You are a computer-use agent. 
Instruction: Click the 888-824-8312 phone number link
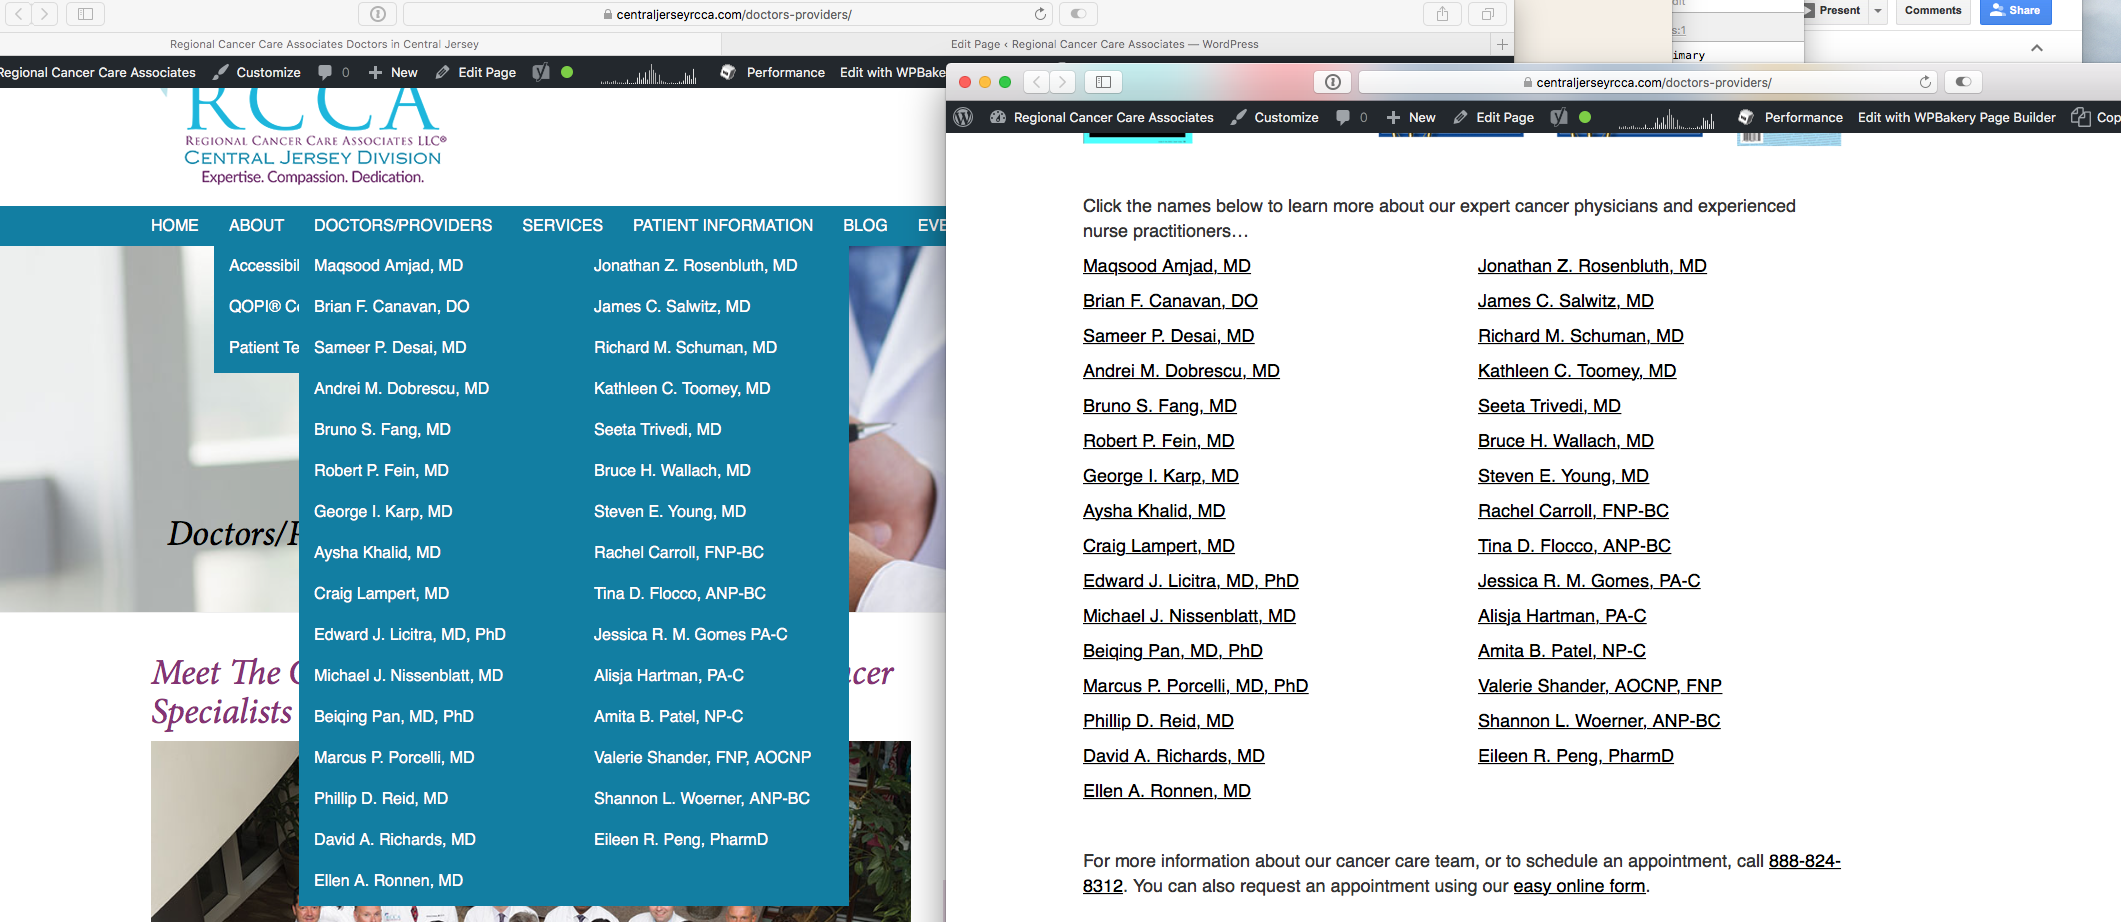[1804, 861]
